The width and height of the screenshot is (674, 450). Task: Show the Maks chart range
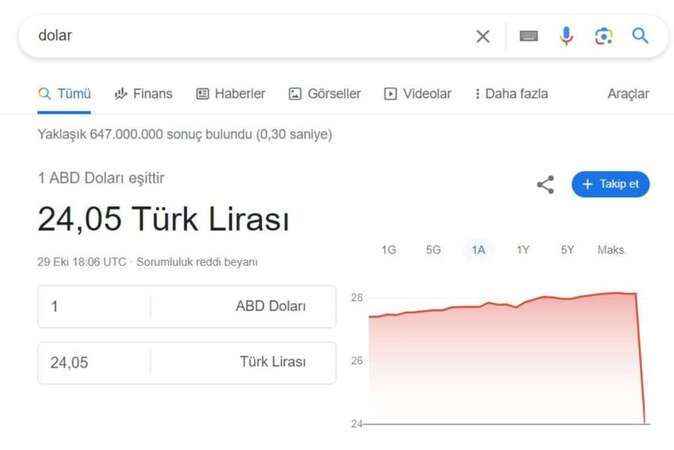click(610, 250)
